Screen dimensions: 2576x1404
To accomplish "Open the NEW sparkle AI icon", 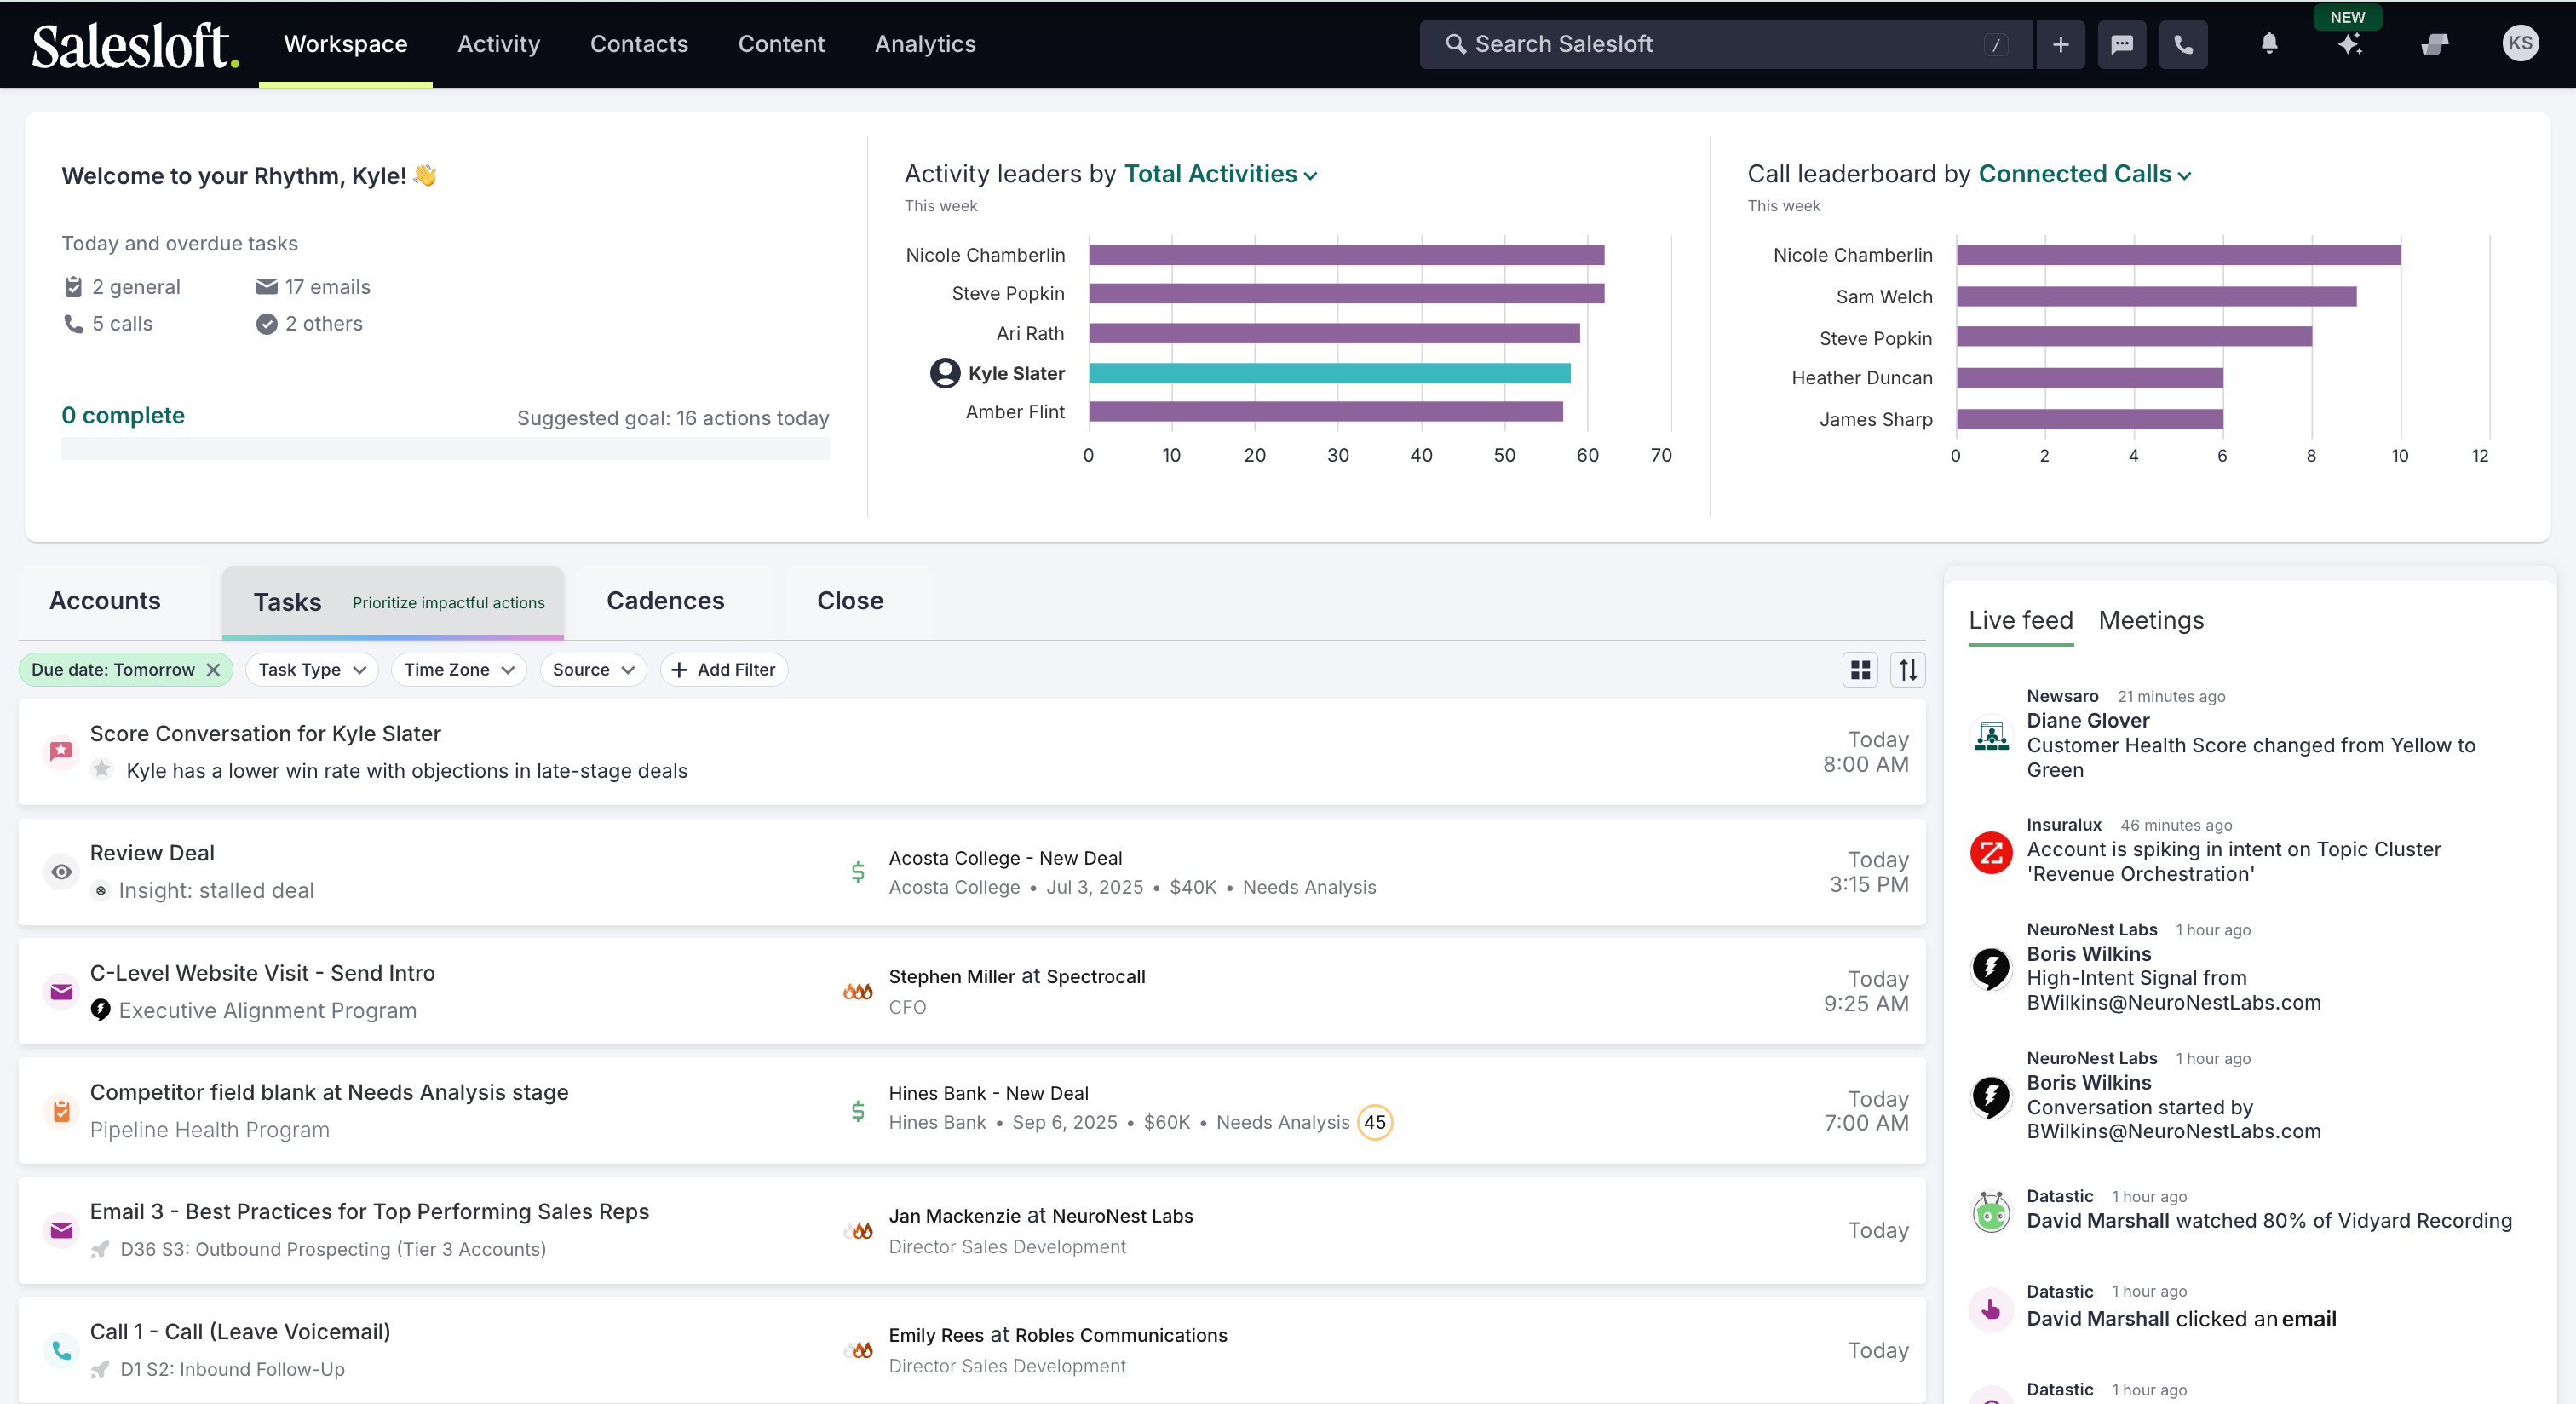I will (x=2349, y=44).
